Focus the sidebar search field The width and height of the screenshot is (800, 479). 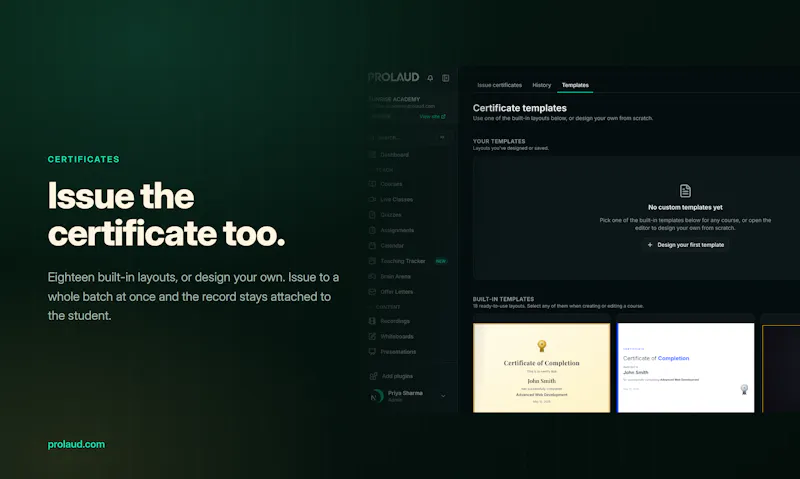point(409,138)
